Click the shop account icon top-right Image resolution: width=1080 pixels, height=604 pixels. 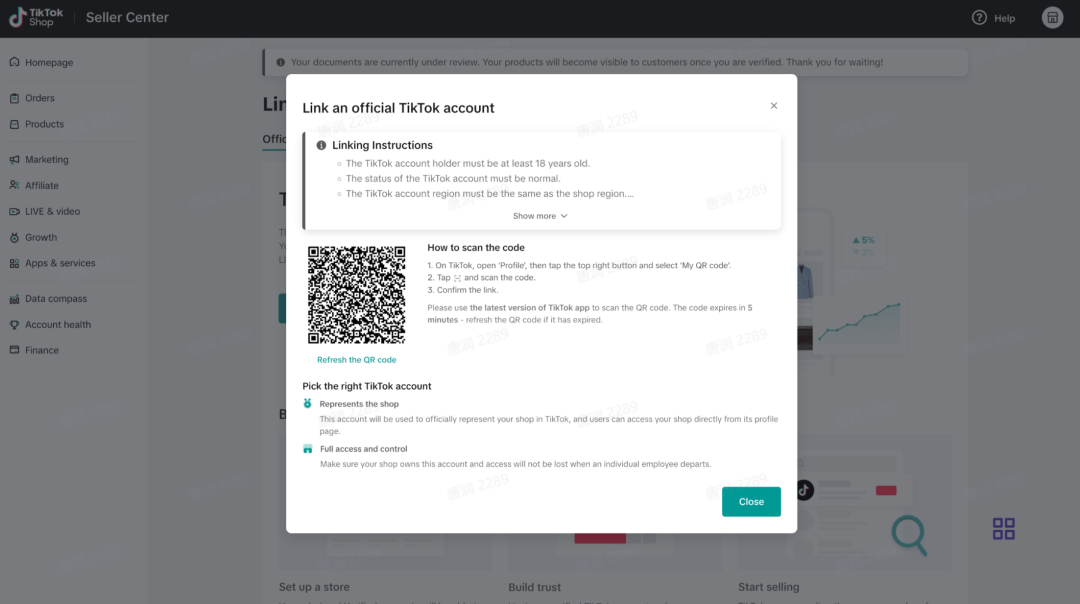click(x=1052, y=18)
